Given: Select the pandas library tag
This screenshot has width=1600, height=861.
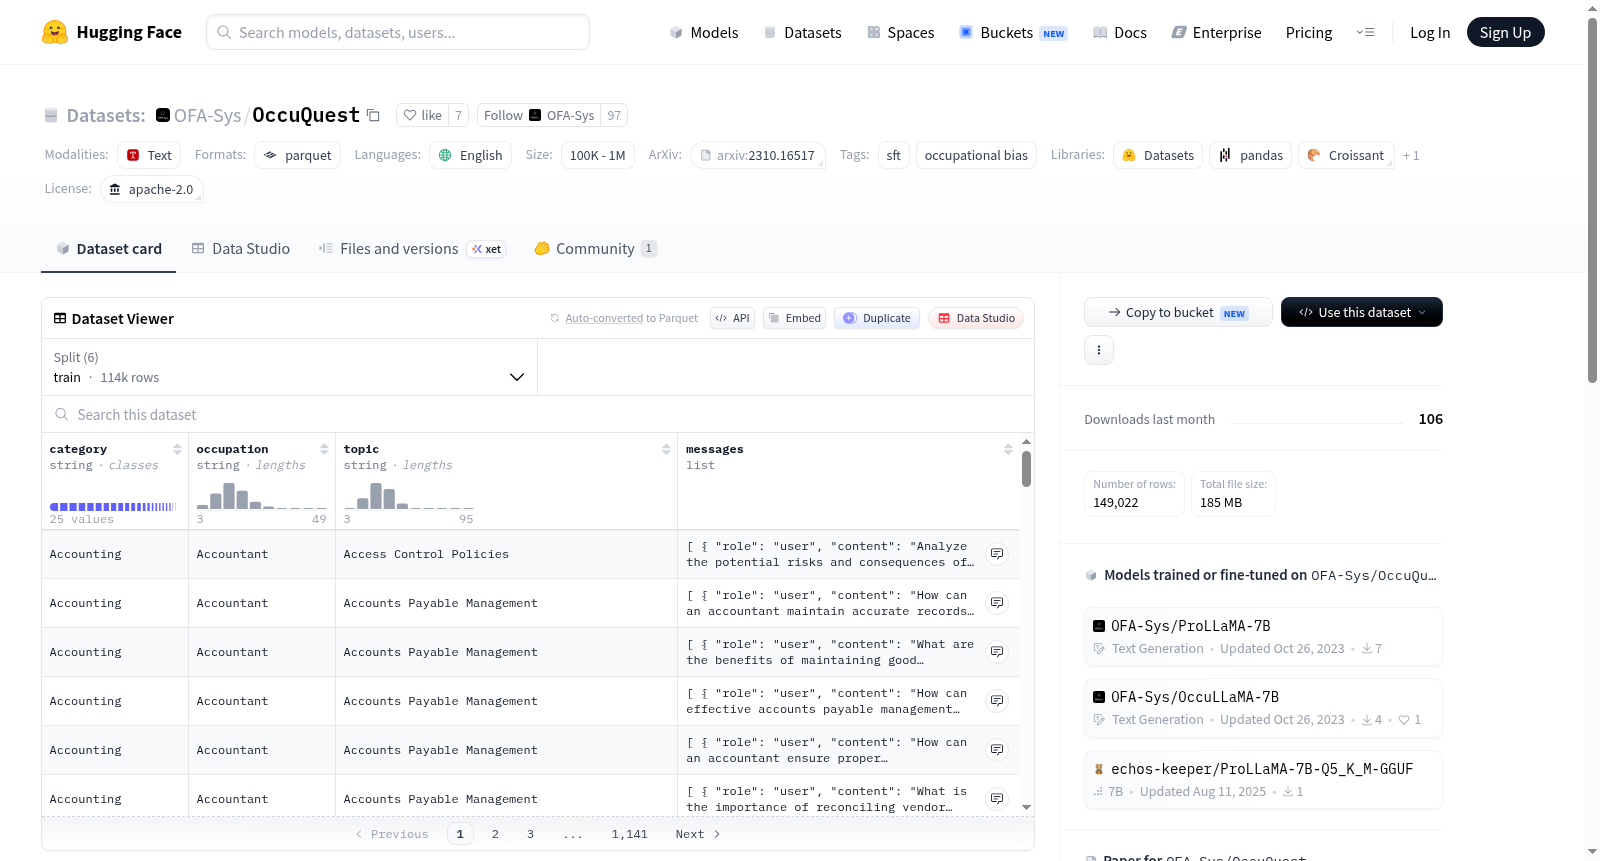Looking at the screenshot, I should click(1251, 155).
